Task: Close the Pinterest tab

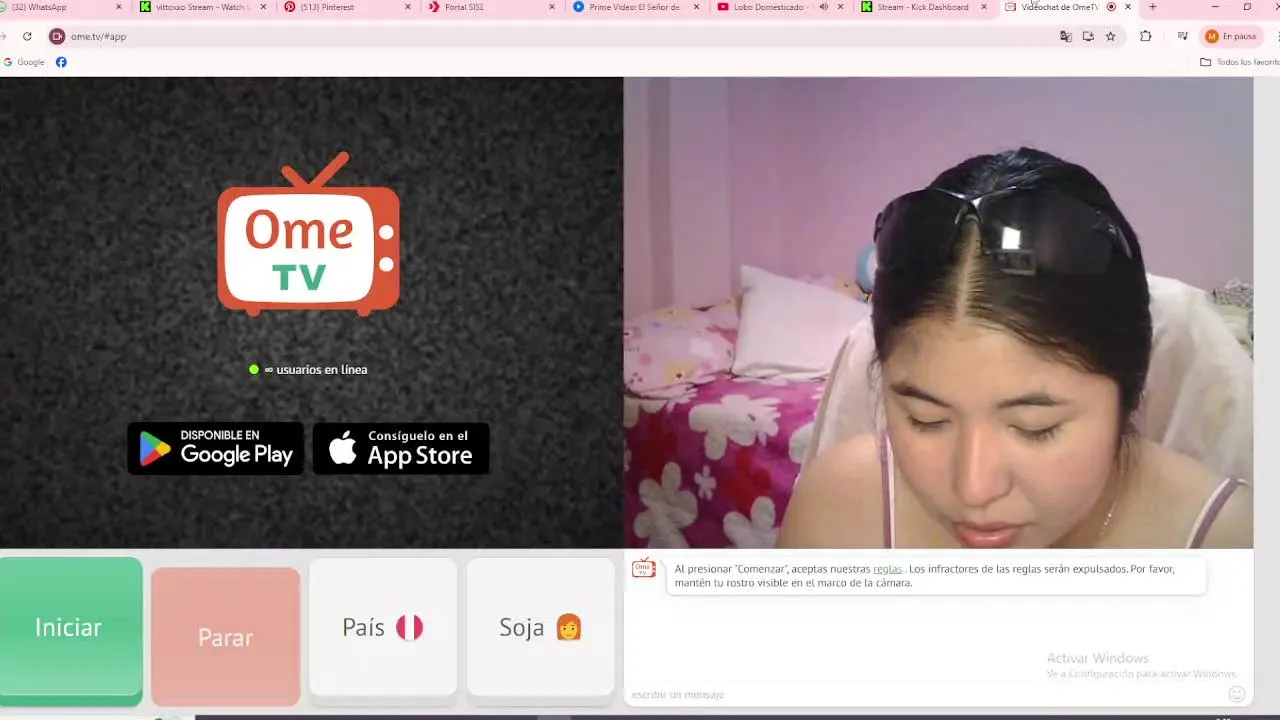Action: click(x=408, y=7)
